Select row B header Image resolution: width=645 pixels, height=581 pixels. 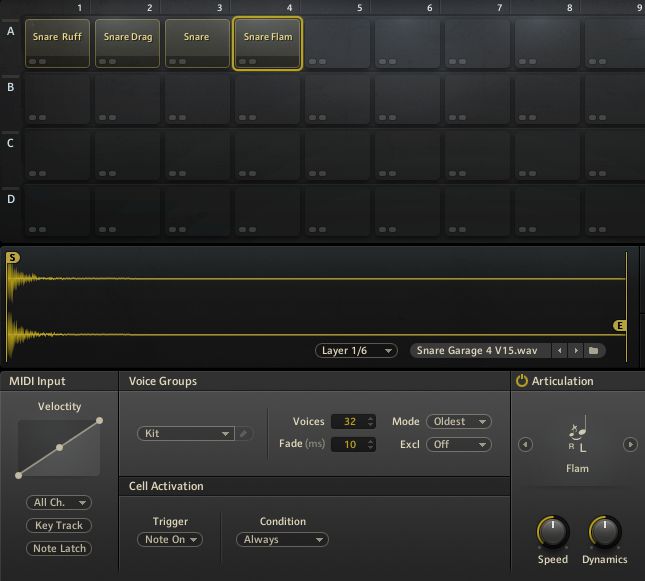(11, 87)
